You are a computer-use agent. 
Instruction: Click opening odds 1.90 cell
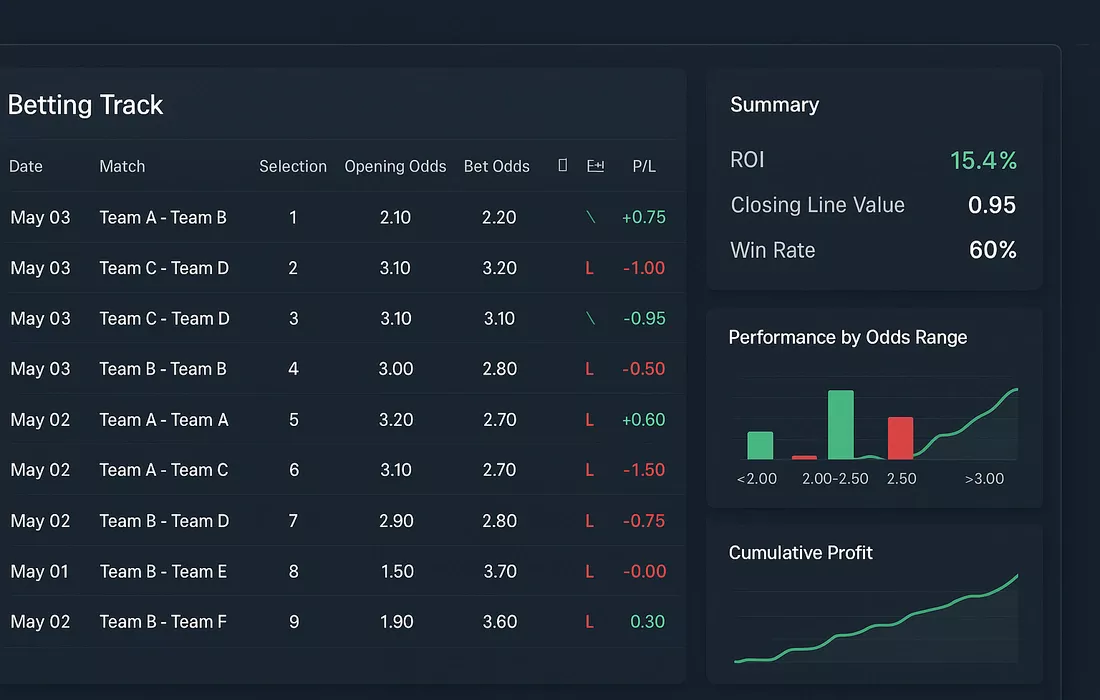tap(396, 622)
